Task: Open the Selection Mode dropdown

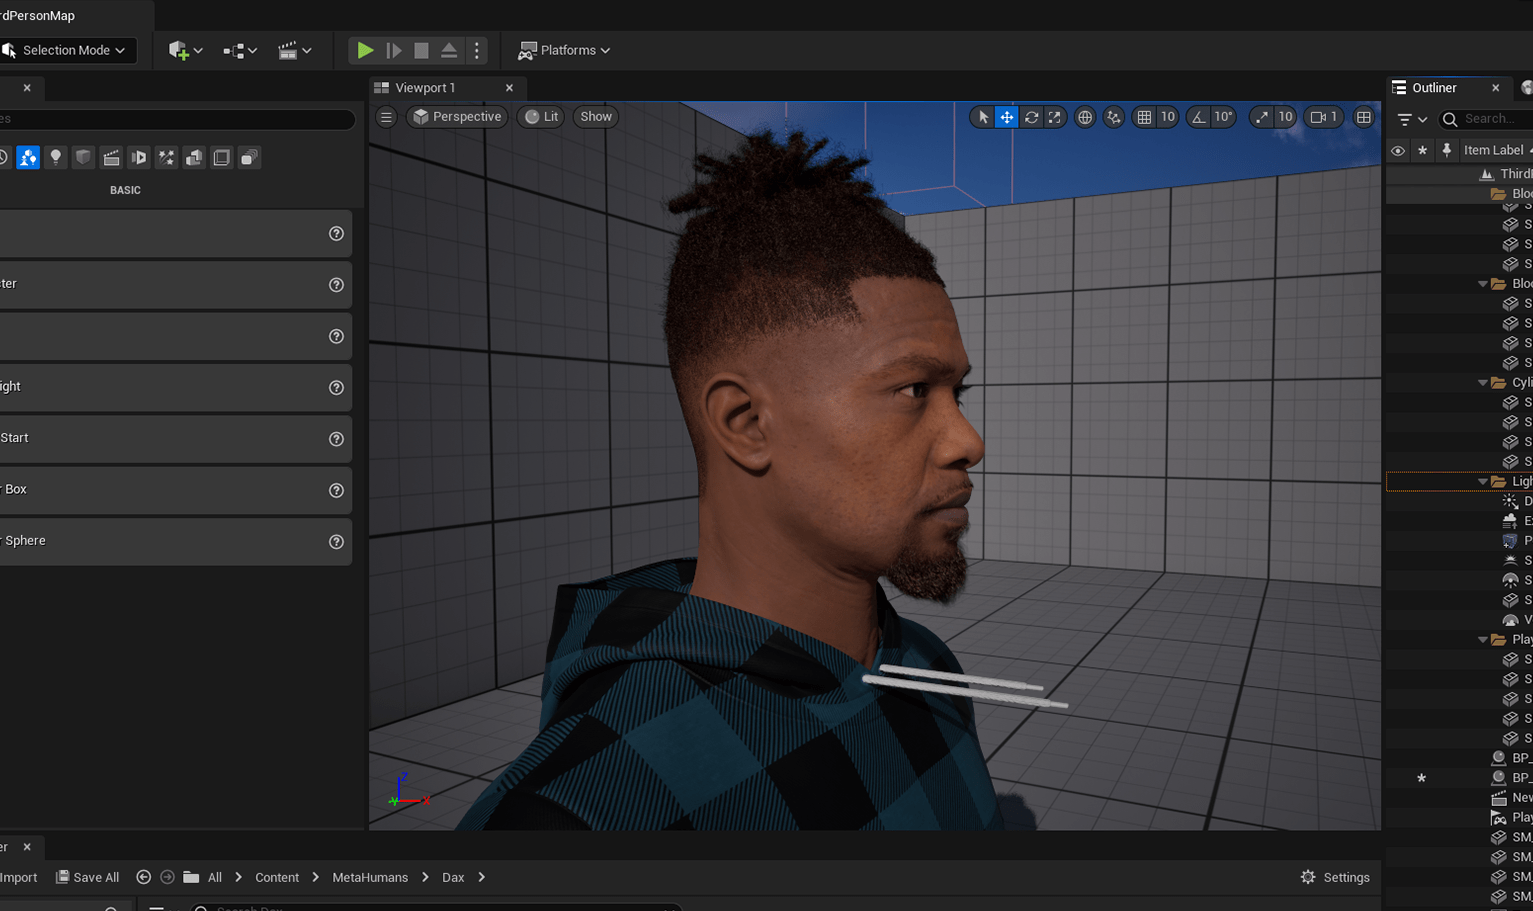Action: coord(67,50)
